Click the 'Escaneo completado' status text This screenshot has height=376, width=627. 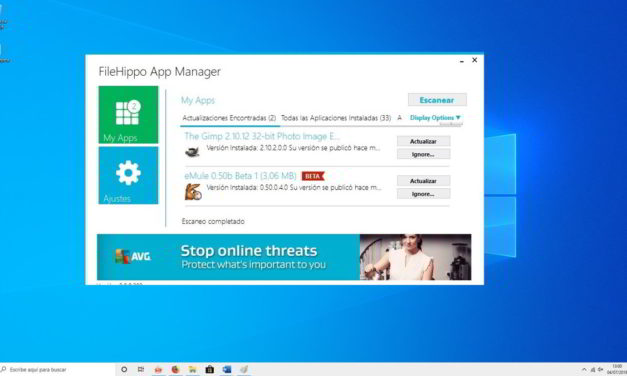pos(213,221)
